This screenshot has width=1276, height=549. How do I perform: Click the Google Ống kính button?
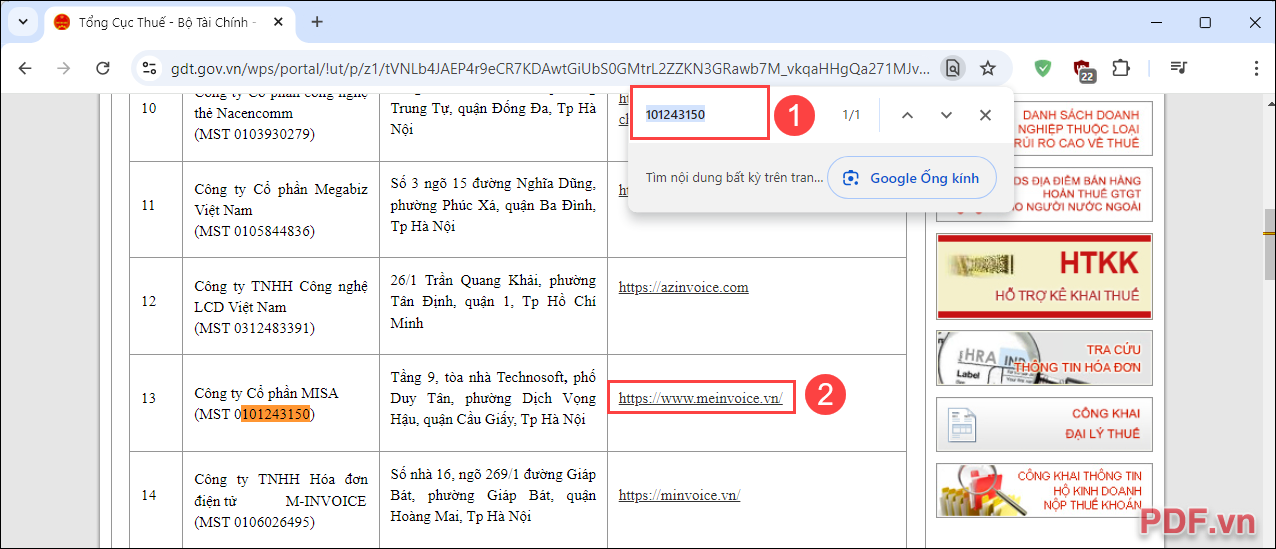(911, 178)
